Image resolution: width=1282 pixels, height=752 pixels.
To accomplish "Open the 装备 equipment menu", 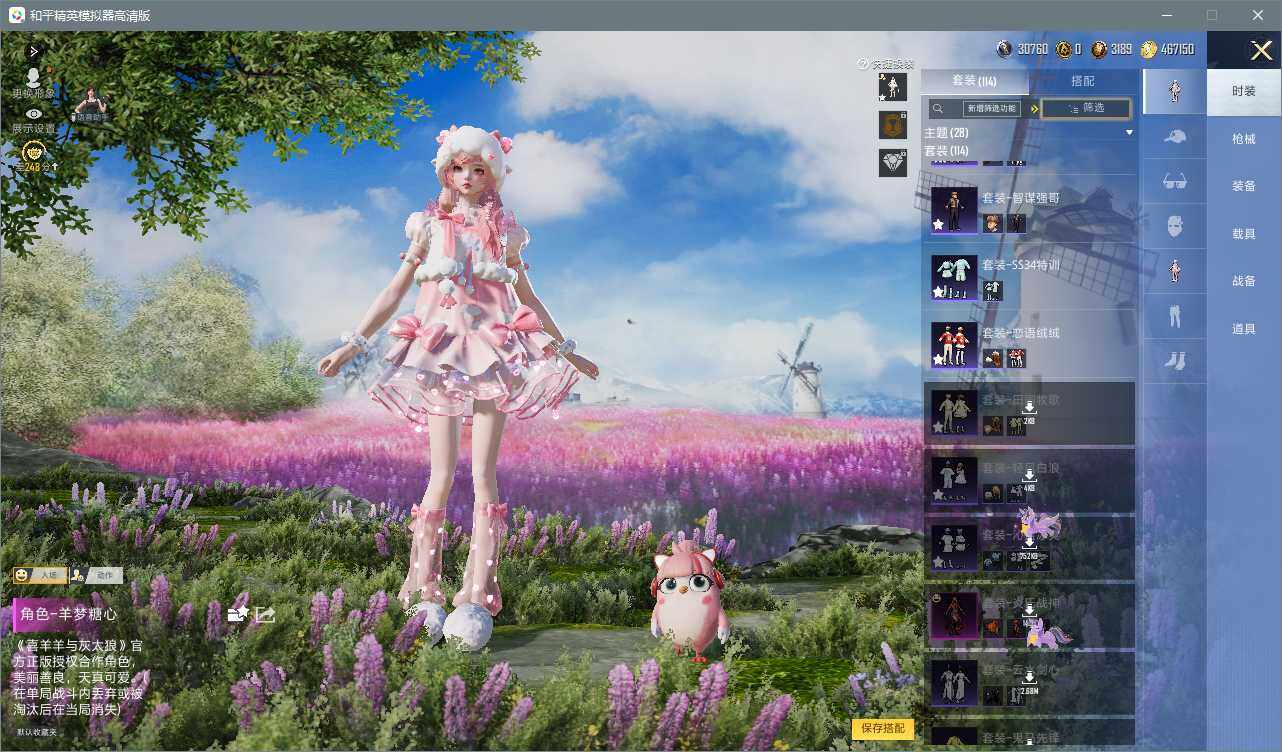I will pos(1244,186).
